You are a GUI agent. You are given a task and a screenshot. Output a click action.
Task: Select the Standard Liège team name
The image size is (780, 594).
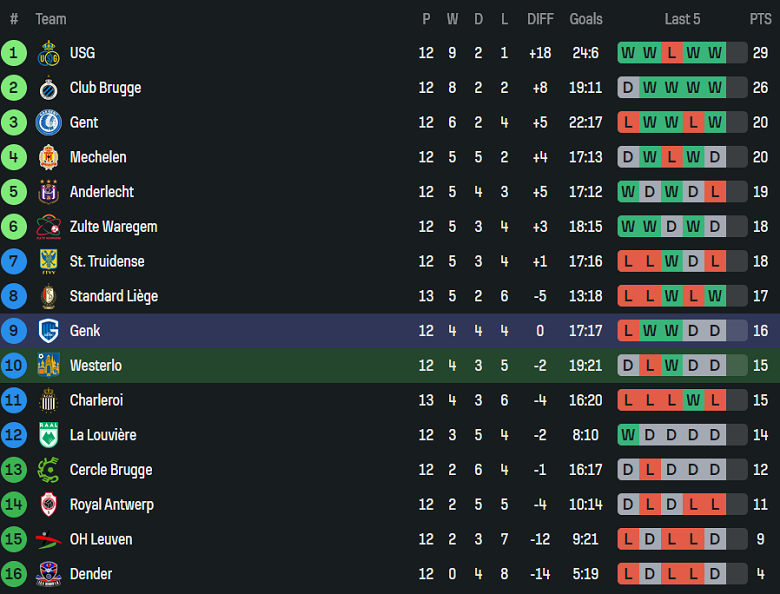[113, 296]
